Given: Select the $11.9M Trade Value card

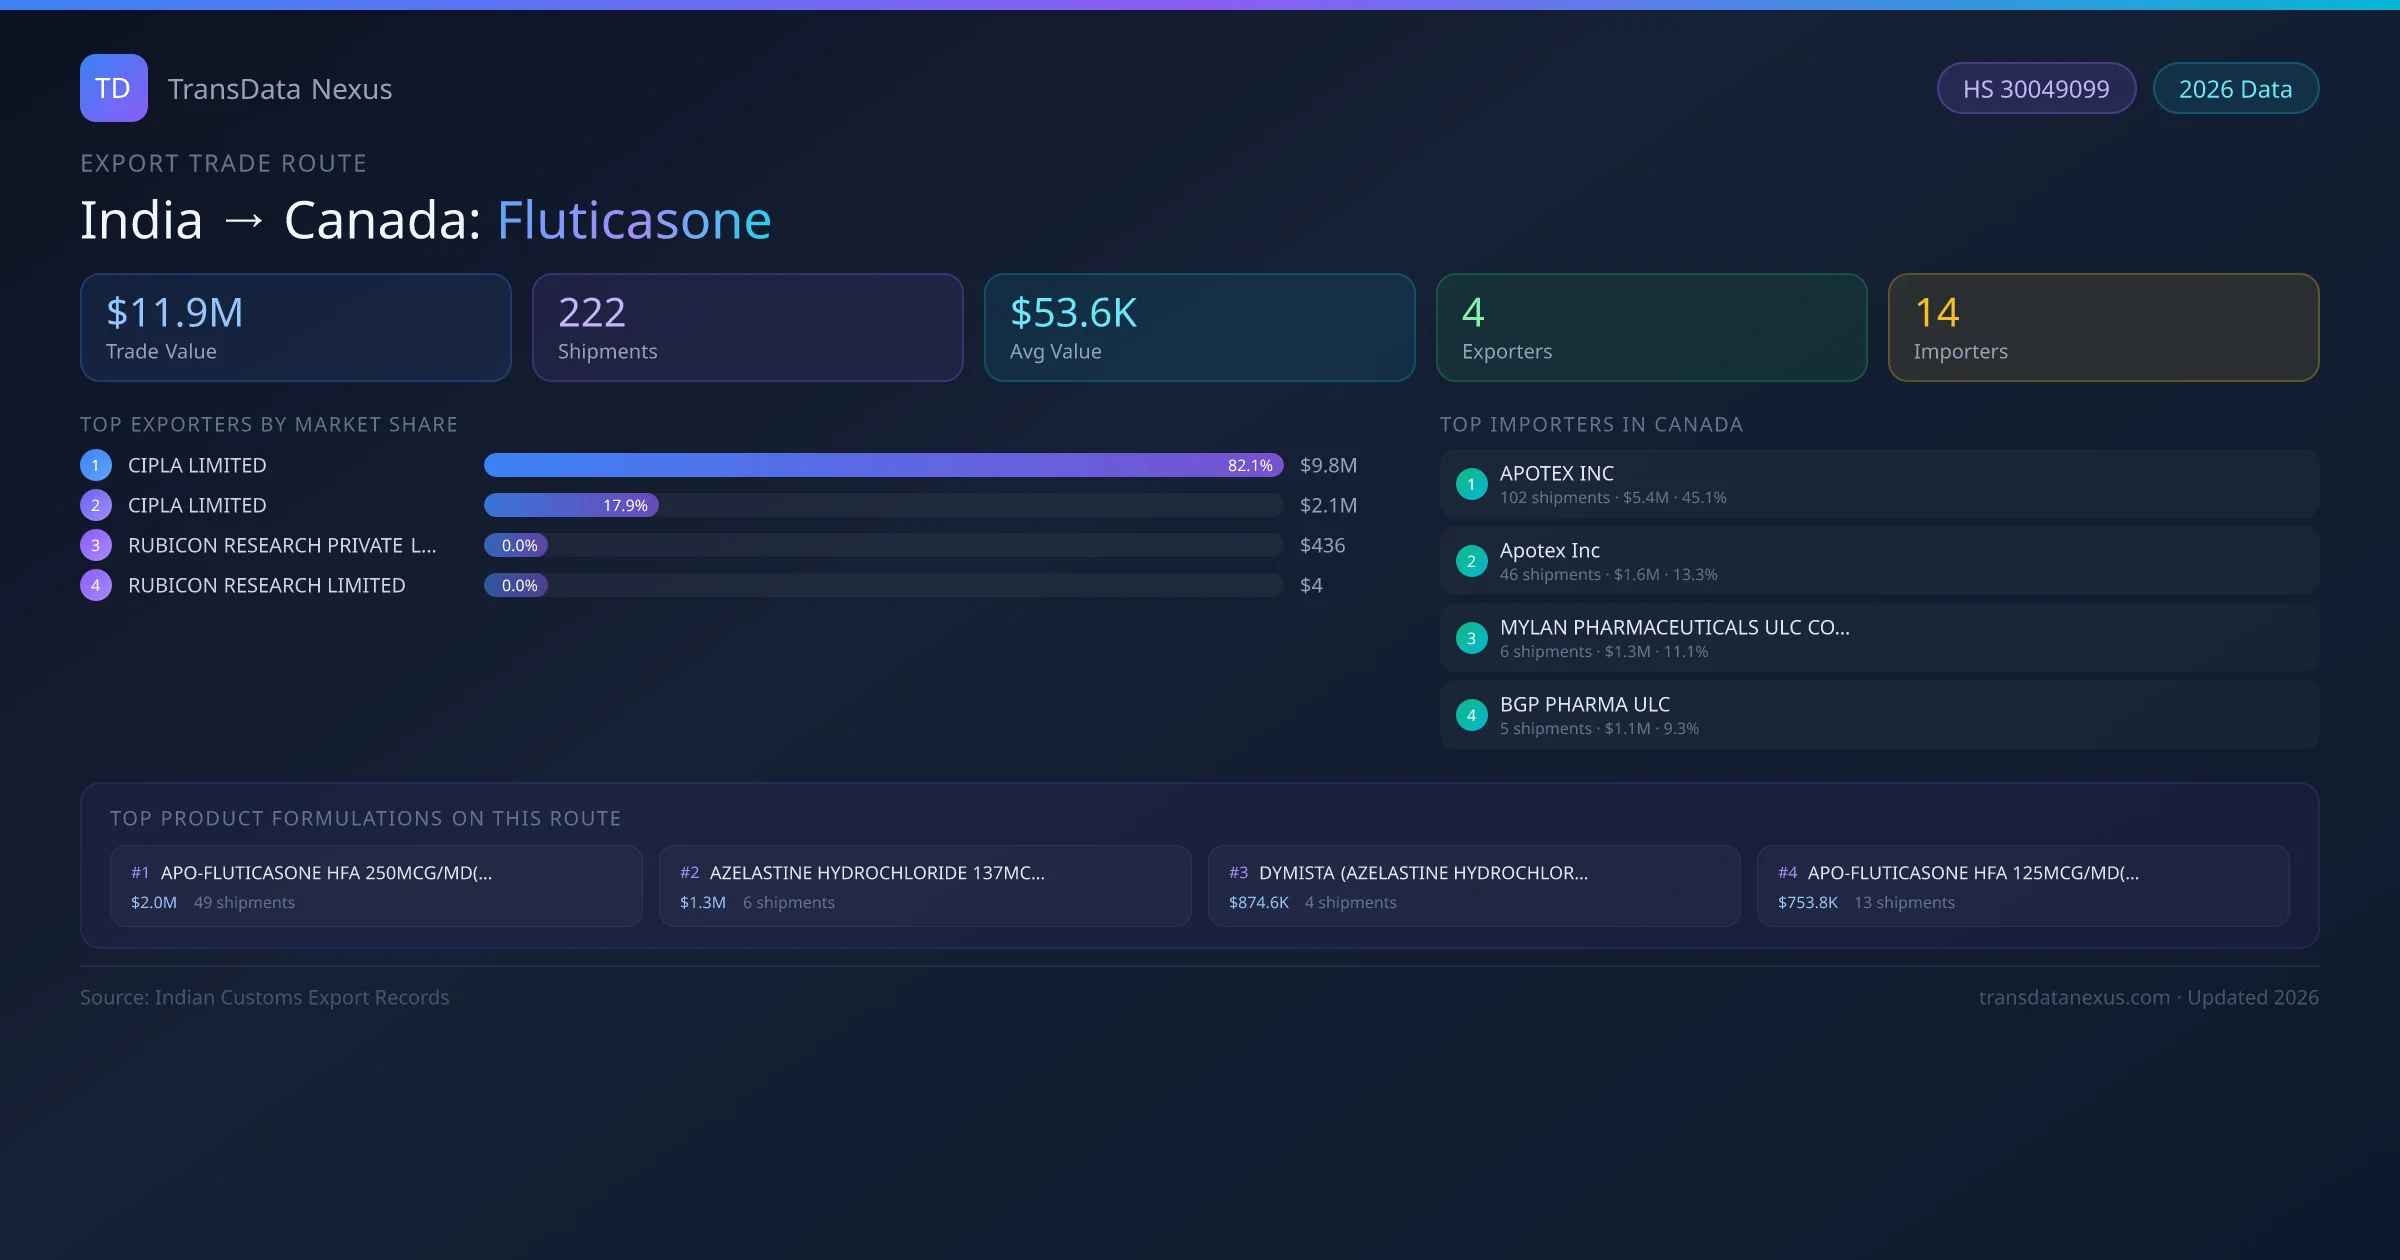Looking at the screenshot, I should [295, 328].
